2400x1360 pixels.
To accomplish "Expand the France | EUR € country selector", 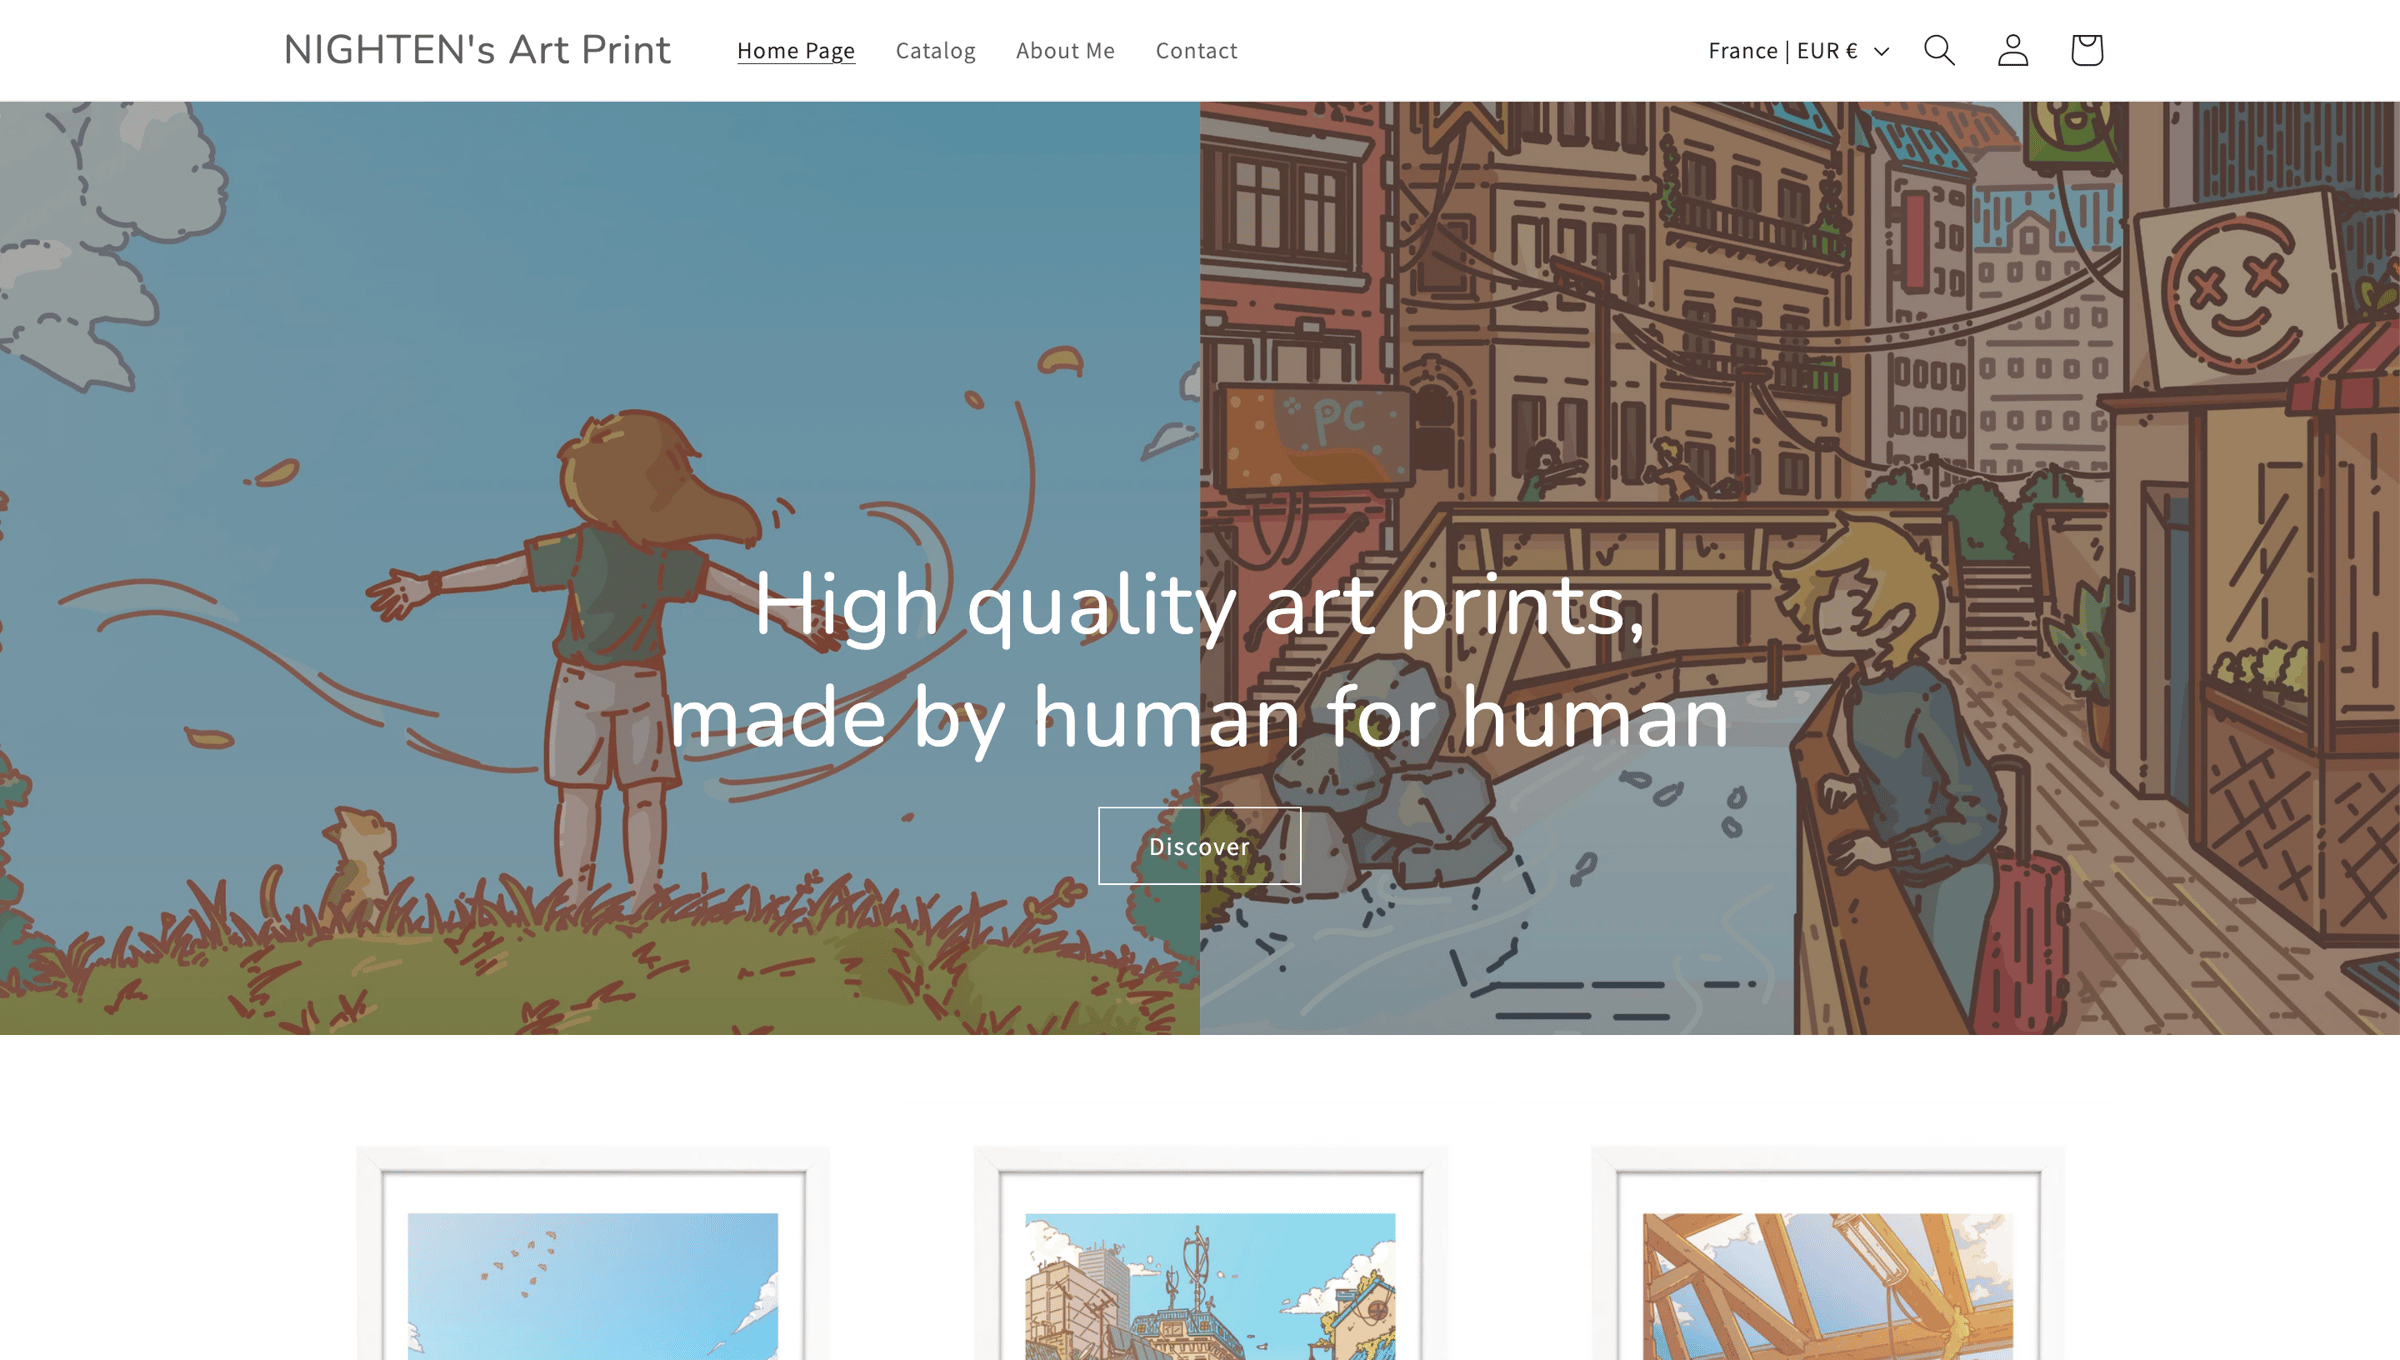I will coord(1798,50).
